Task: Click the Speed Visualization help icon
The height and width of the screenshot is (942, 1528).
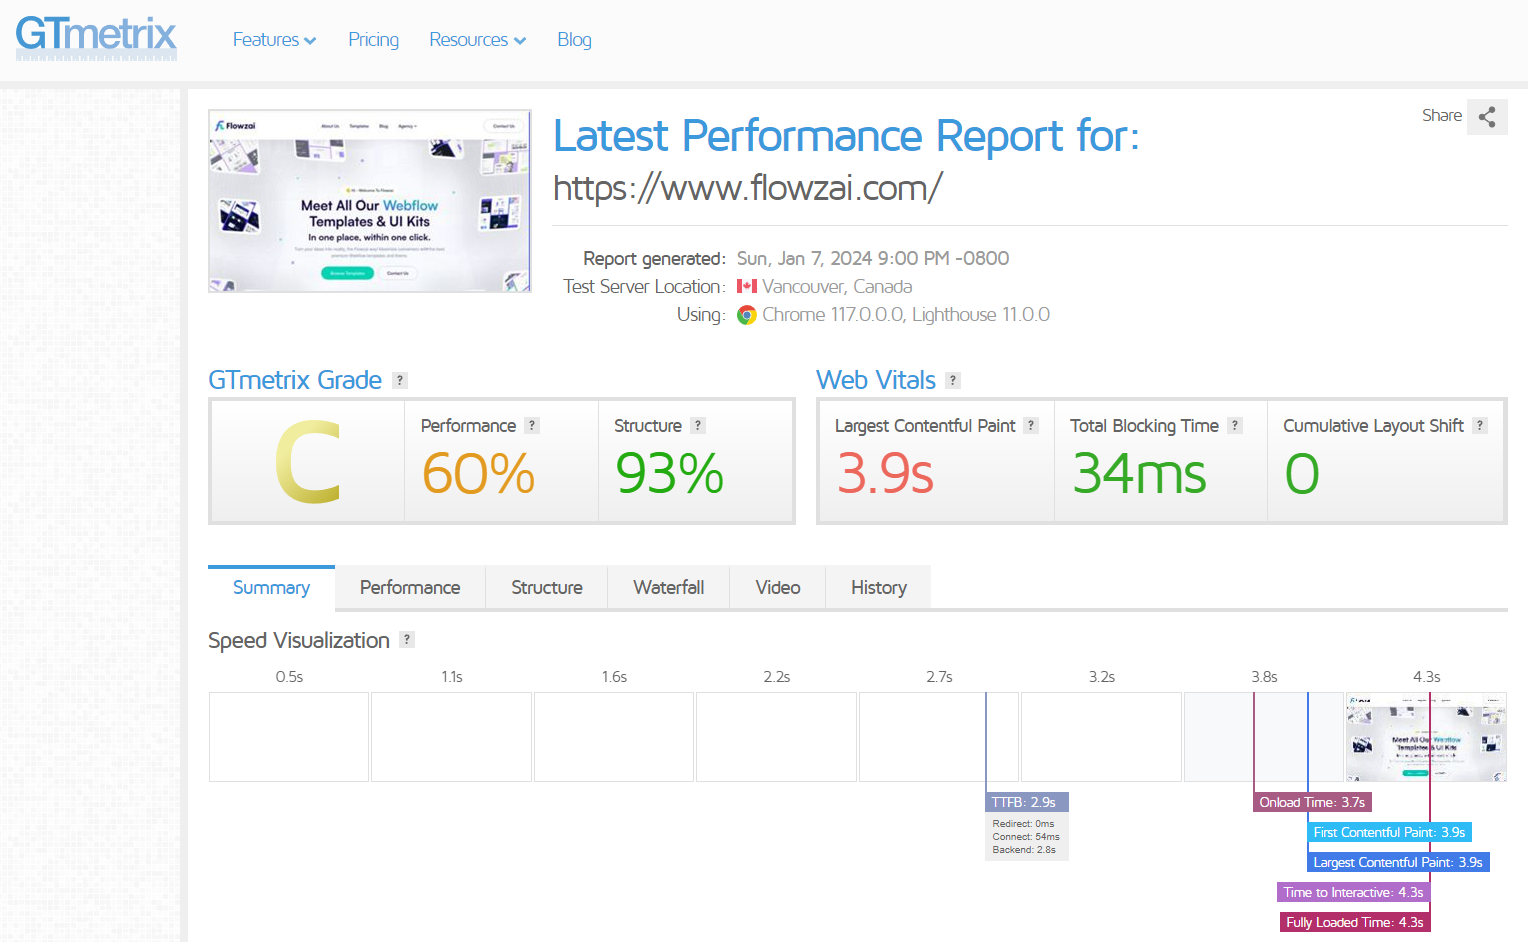Action: click(x=407, y=639)
